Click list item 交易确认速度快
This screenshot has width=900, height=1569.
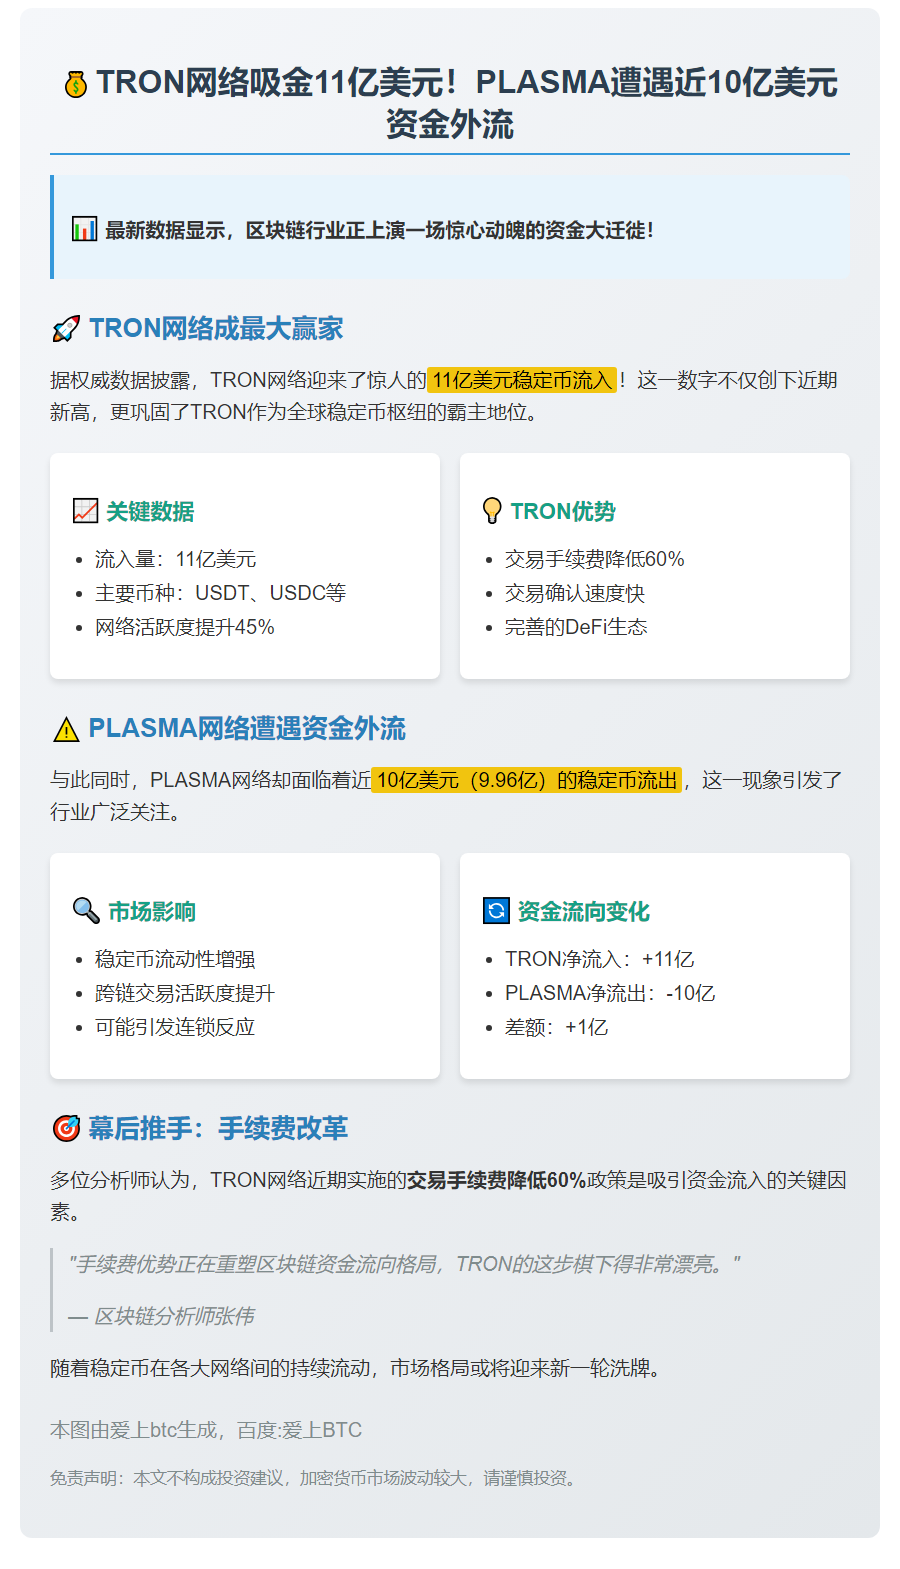[575, 593]
